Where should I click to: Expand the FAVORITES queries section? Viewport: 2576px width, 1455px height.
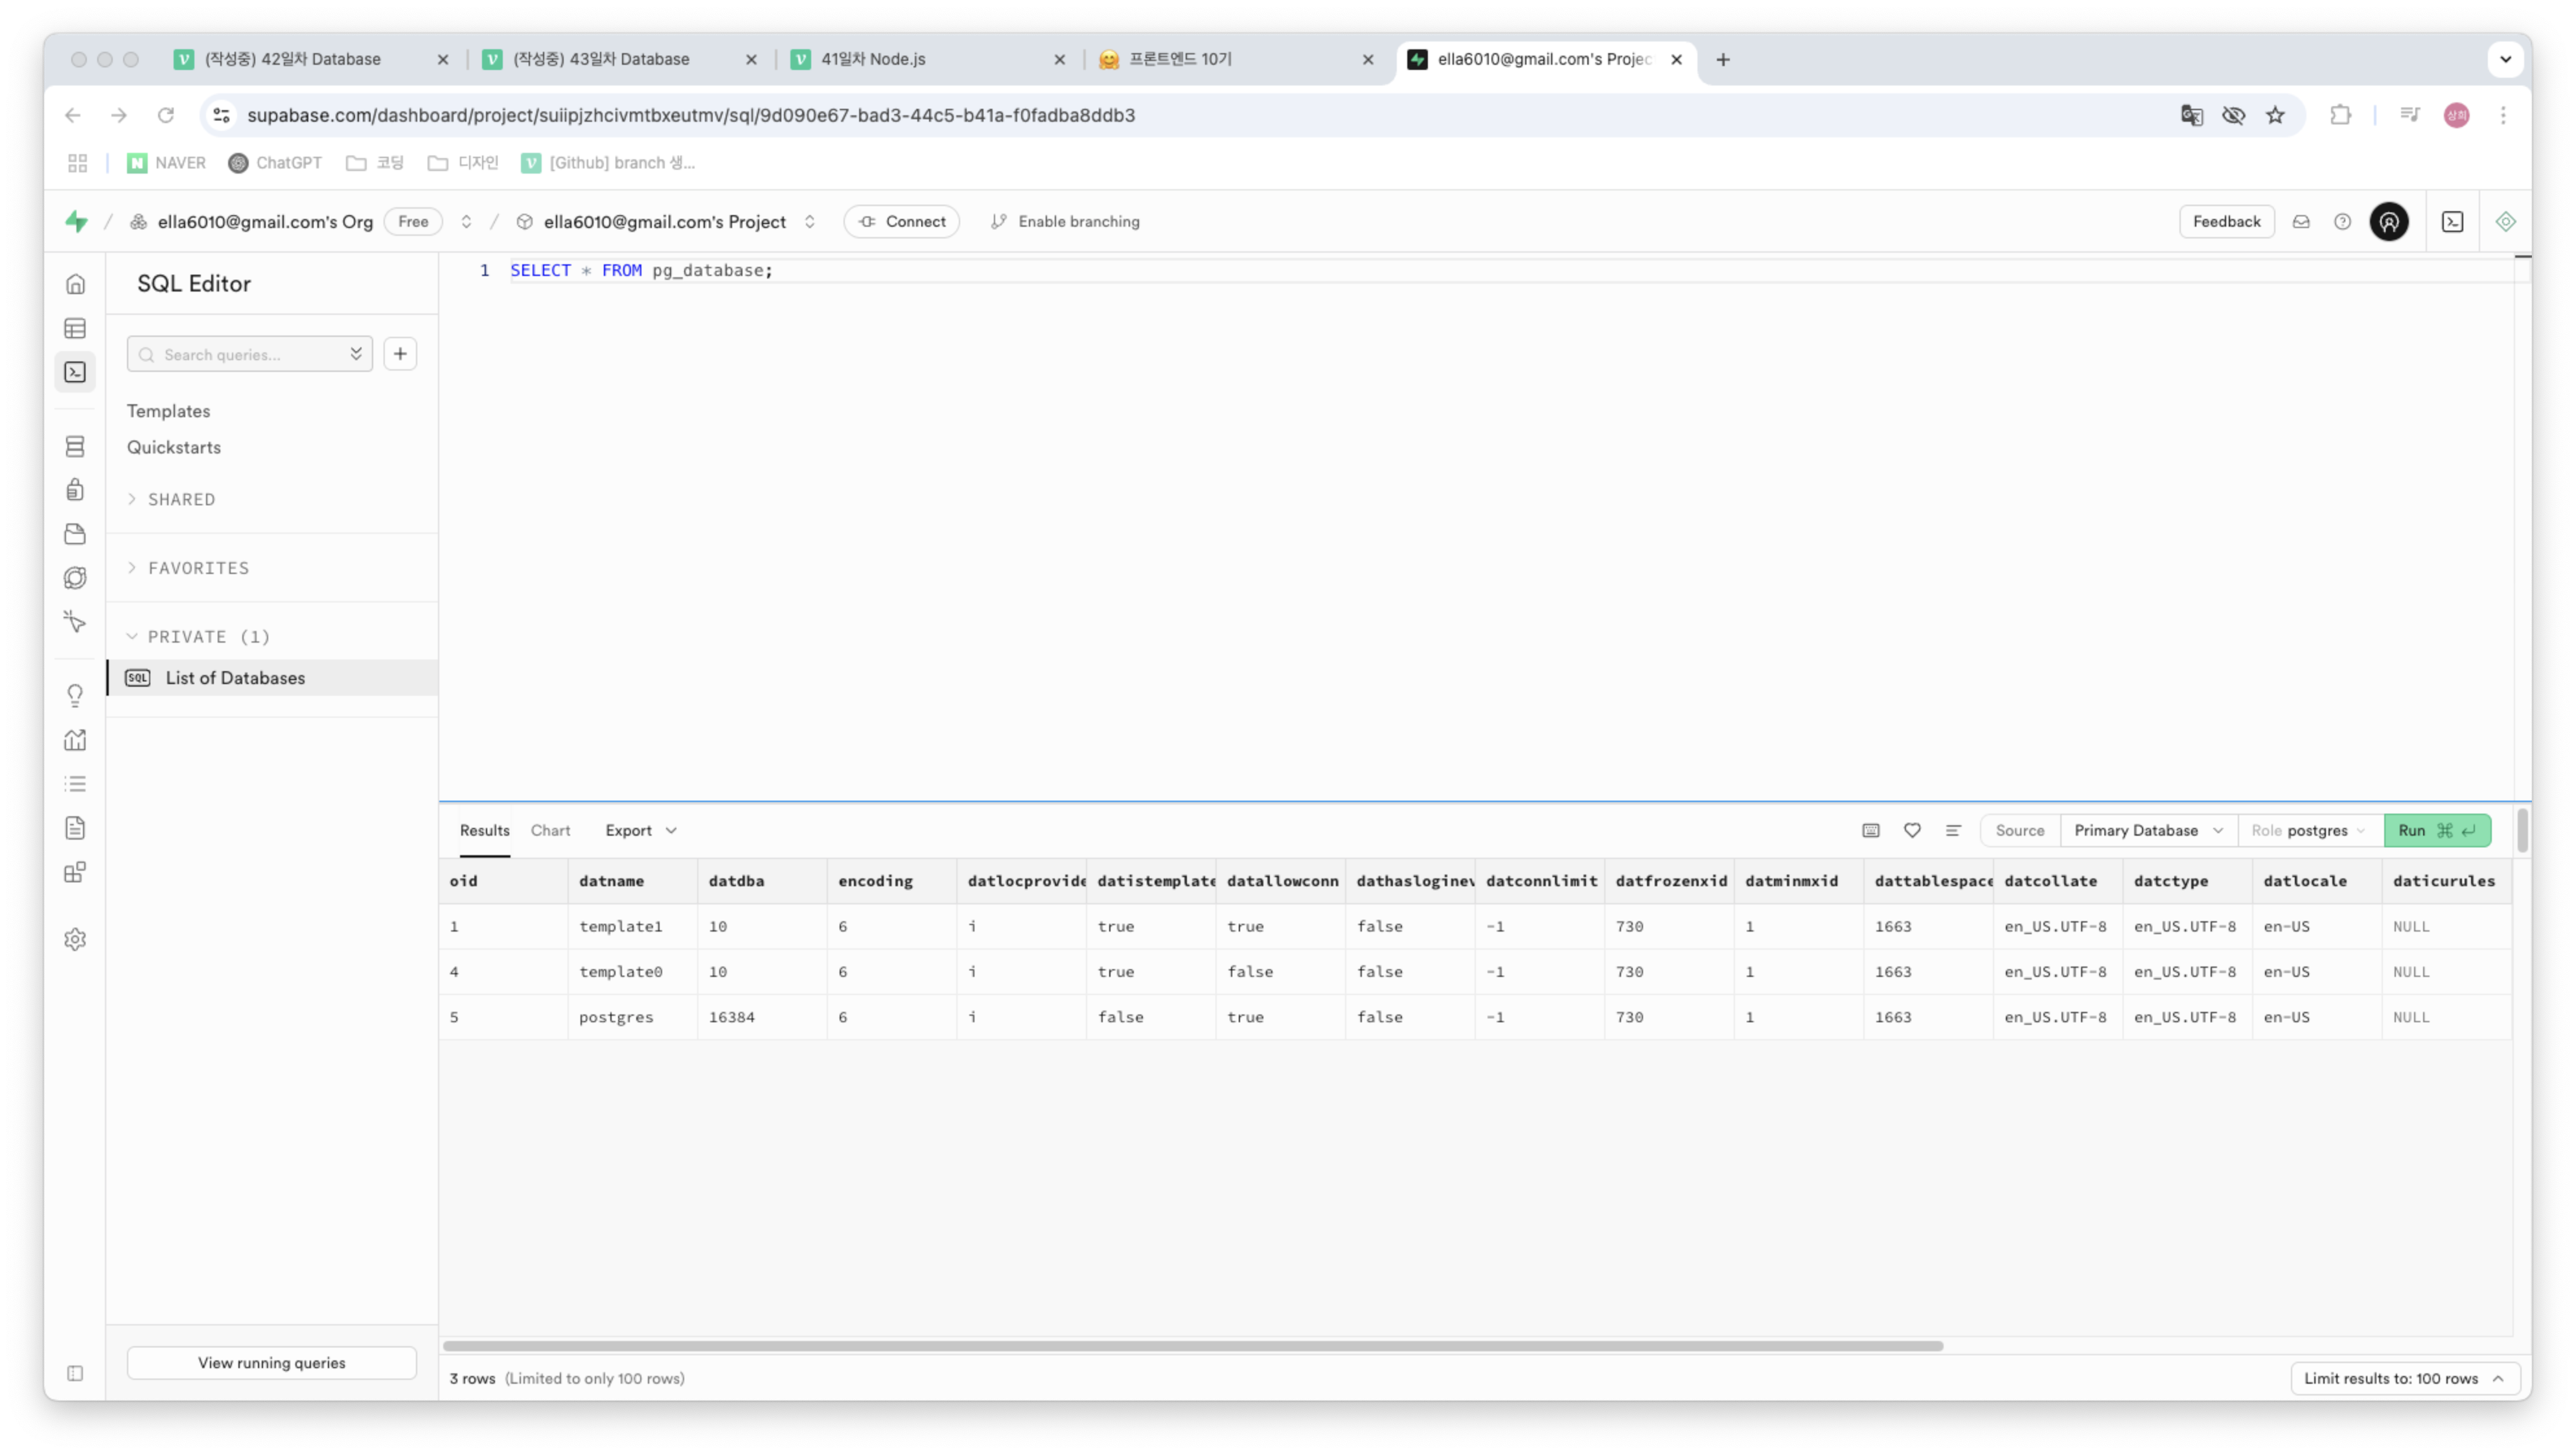coord(188,568)
